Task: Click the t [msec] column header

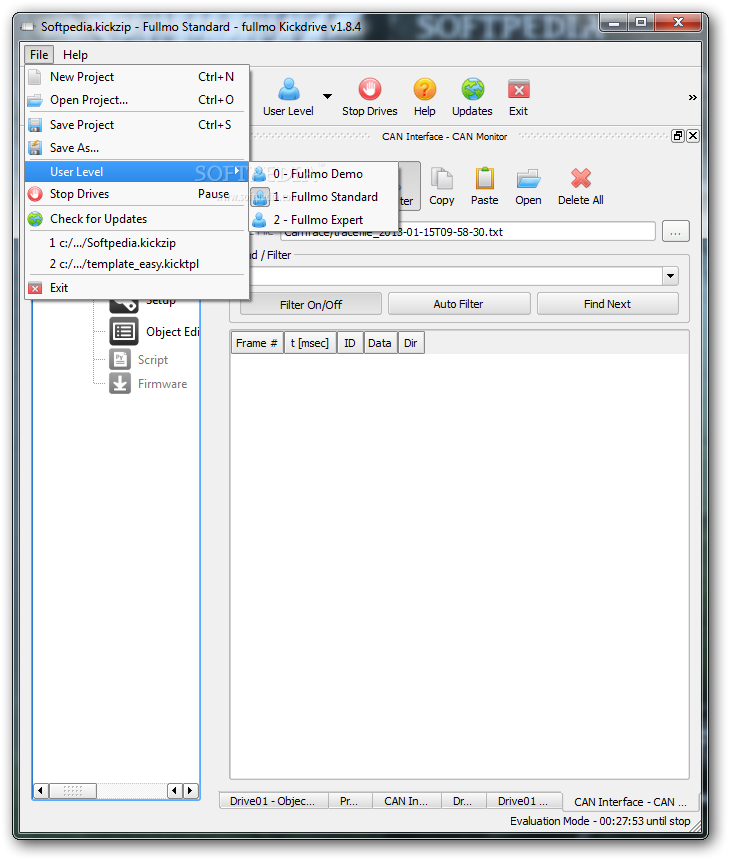Action: click(x=310, y=343)
